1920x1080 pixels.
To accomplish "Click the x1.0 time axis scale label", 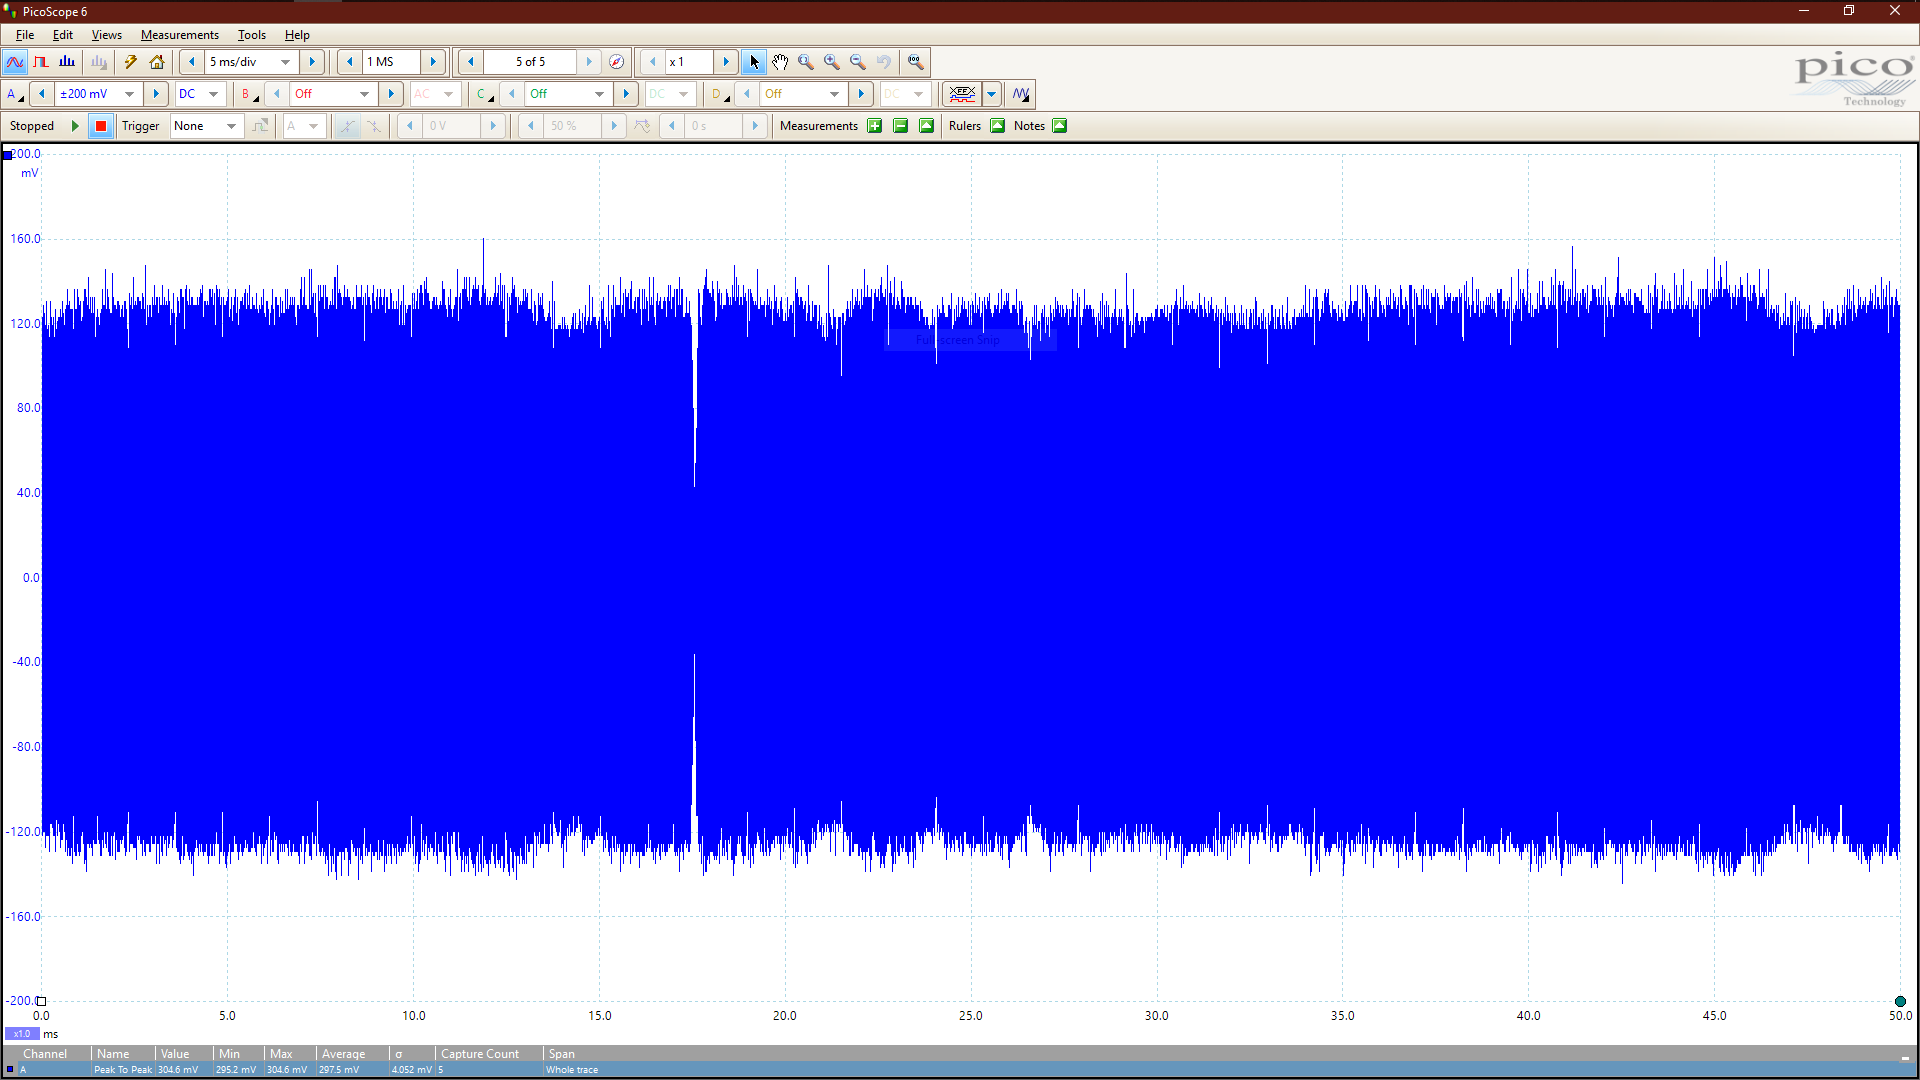I will [22, 1034].
